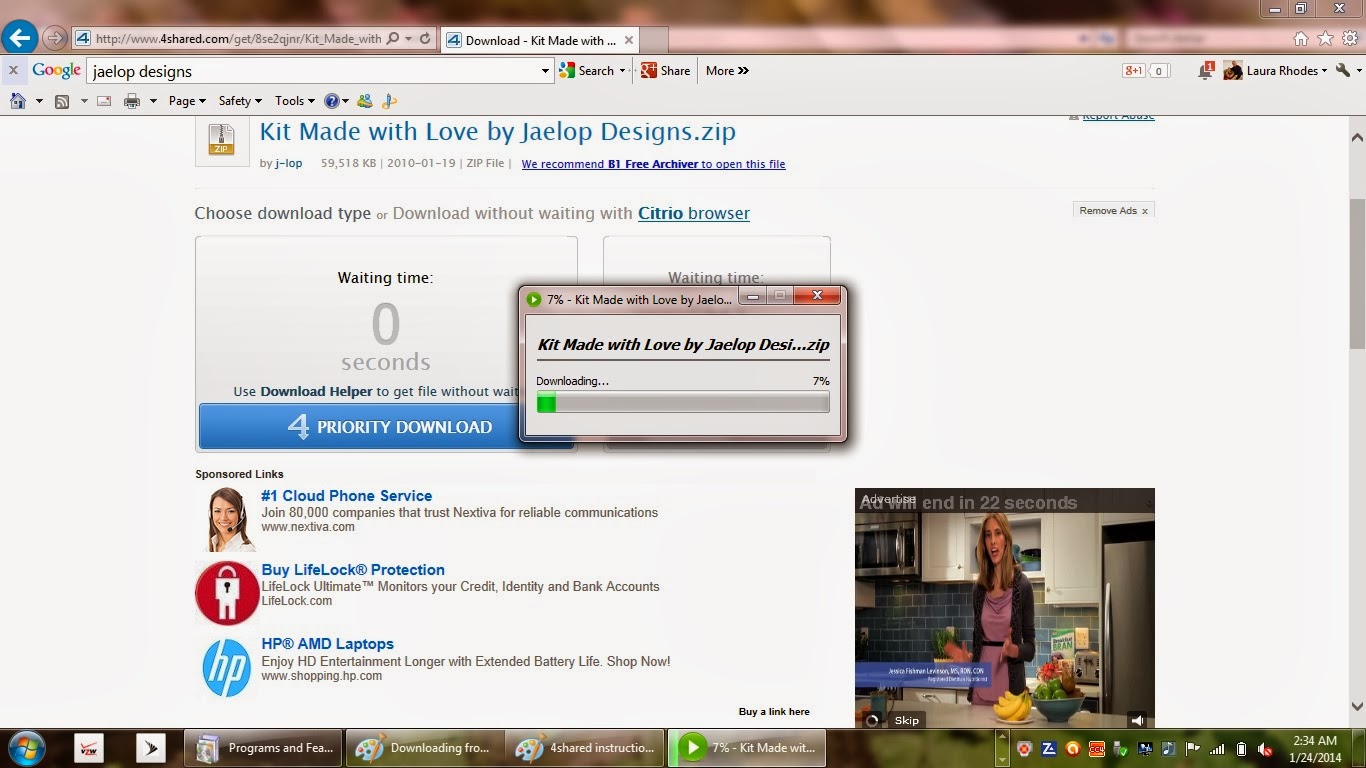Viewport: 1366px width, 768px height.
Task: Click the RSS feeds icon
Action: point(62,100)
